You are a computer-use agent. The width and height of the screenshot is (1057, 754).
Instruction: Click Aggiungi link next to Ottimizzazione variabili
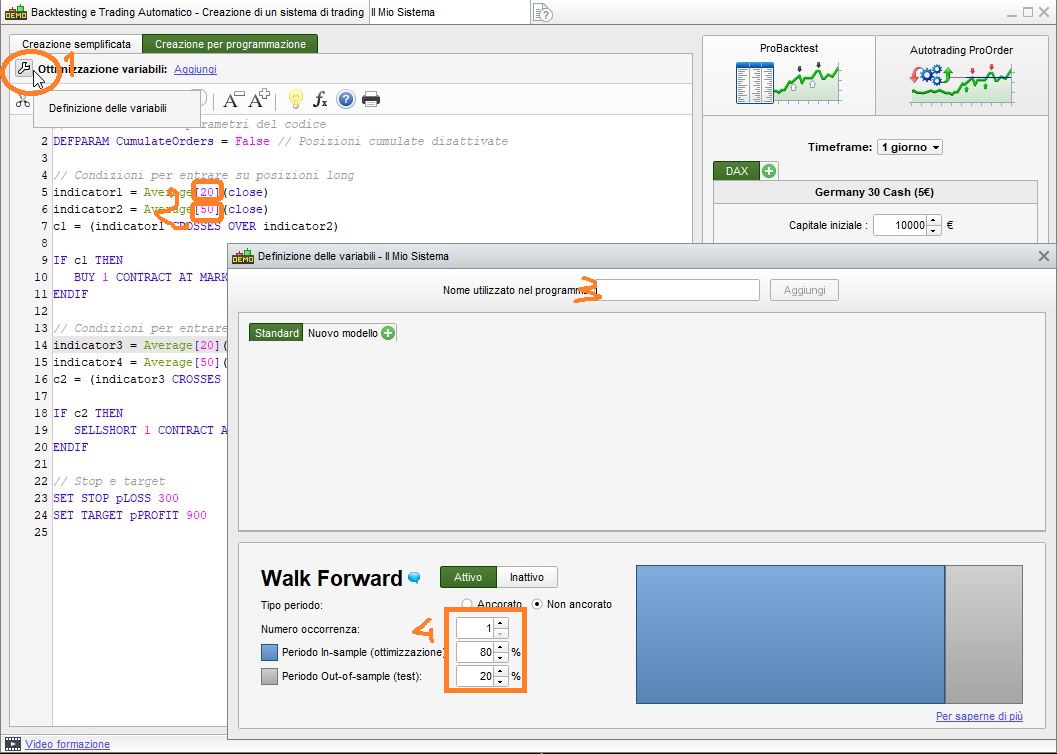point(195,69)
